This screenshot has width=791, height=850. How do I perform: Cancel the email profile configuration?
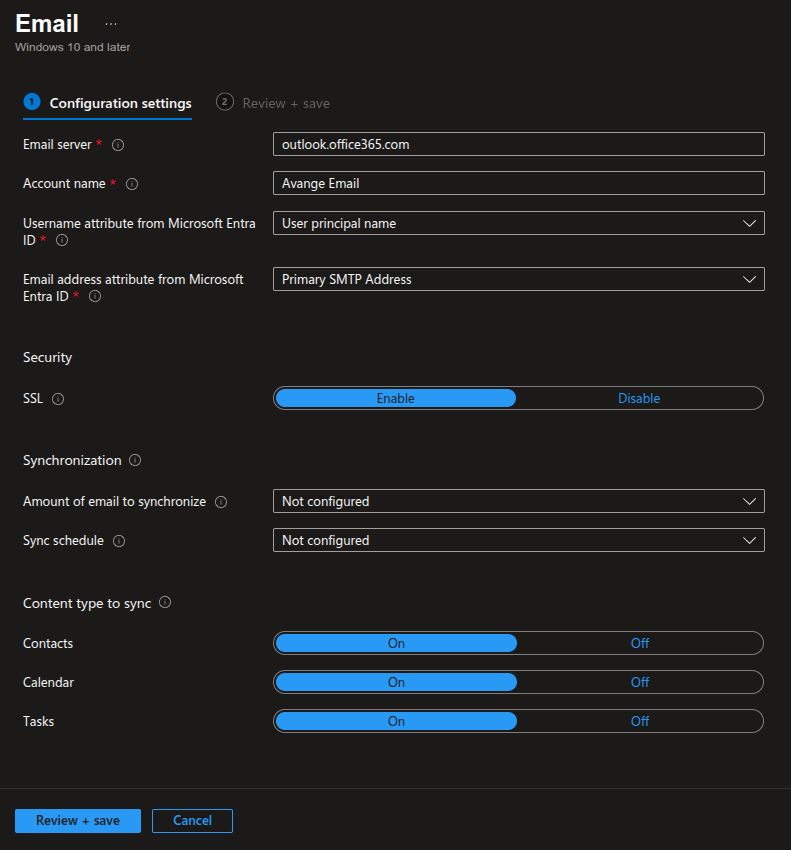192,820
